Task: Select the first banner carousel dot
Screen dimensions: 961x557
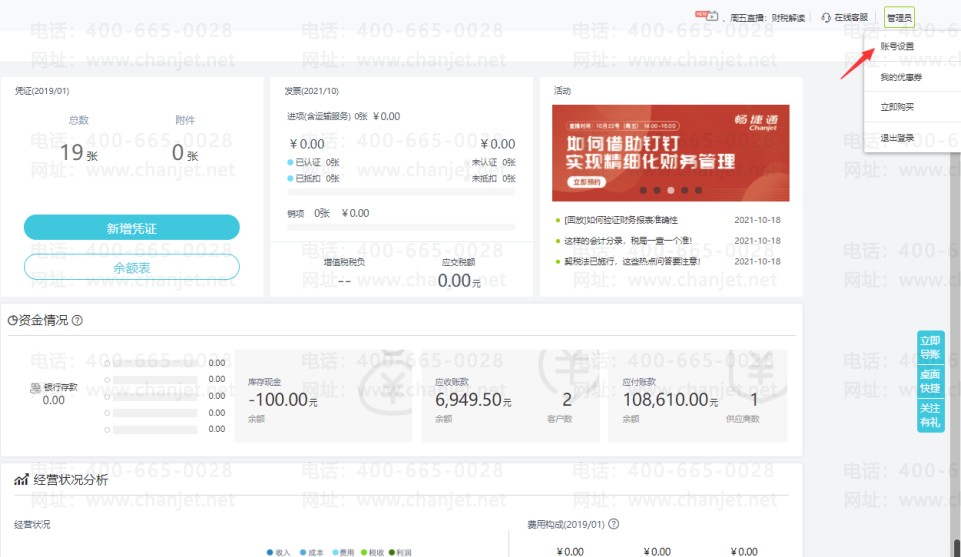Action: [643, 191]
